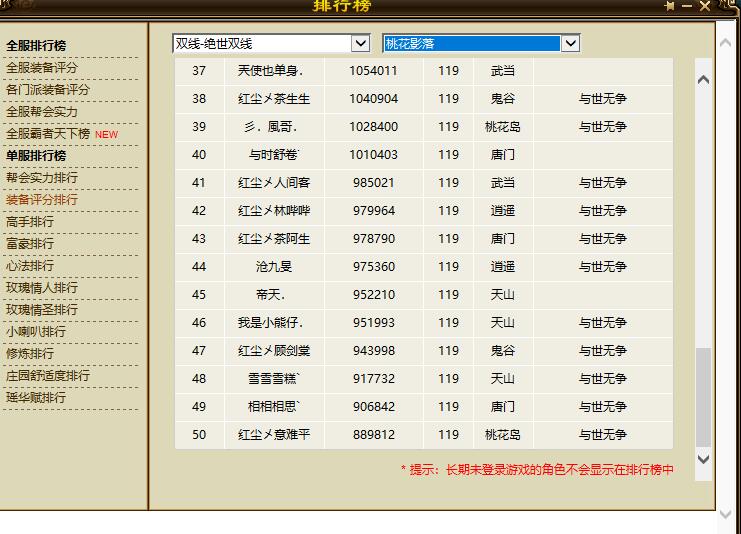
Task: Click the outer page scroll down arrow
Action: click(725, 514)
